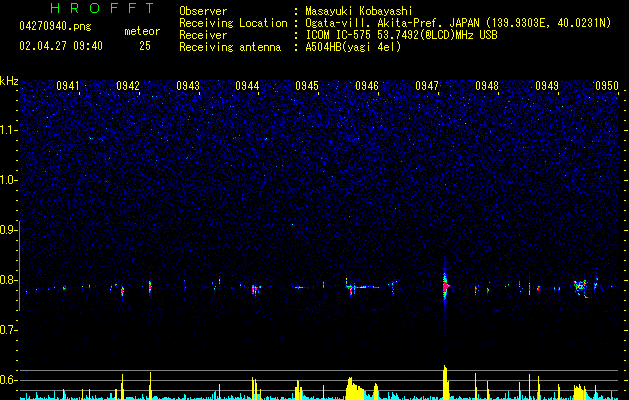Click the 0941 time marker
The image size is (629, 400).
[x=68, y=86]
